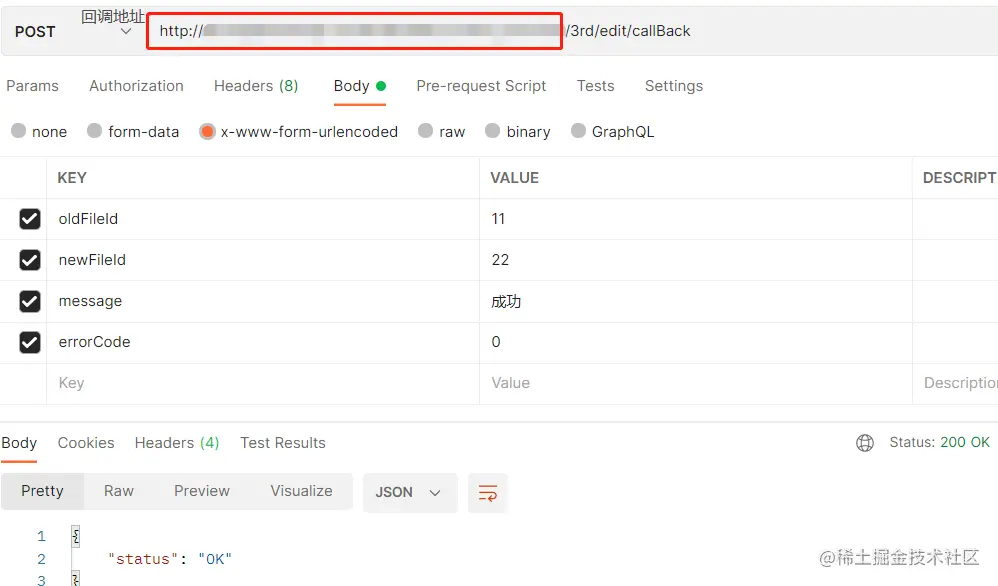Select the request Body tab
The width and height of the screenshot is (998, 586).
click(360, 86)
